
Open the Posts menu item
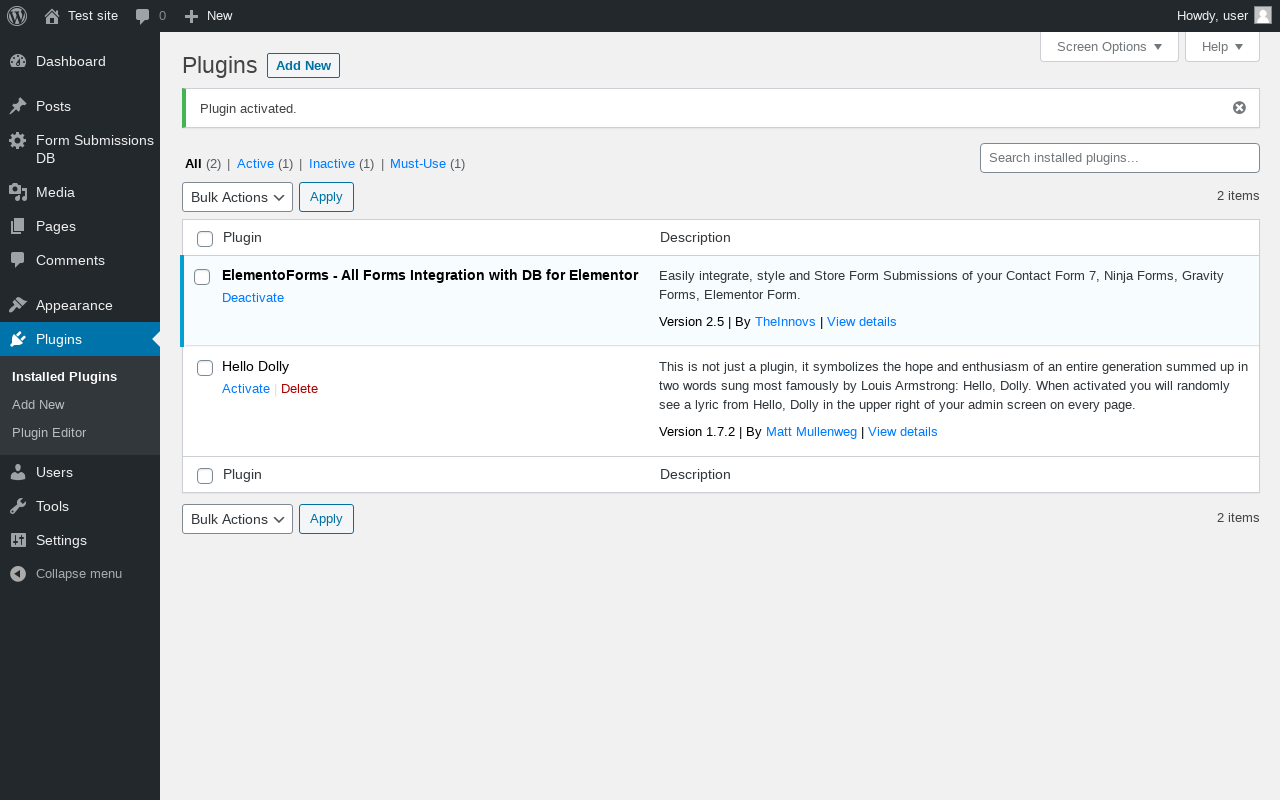80,106
